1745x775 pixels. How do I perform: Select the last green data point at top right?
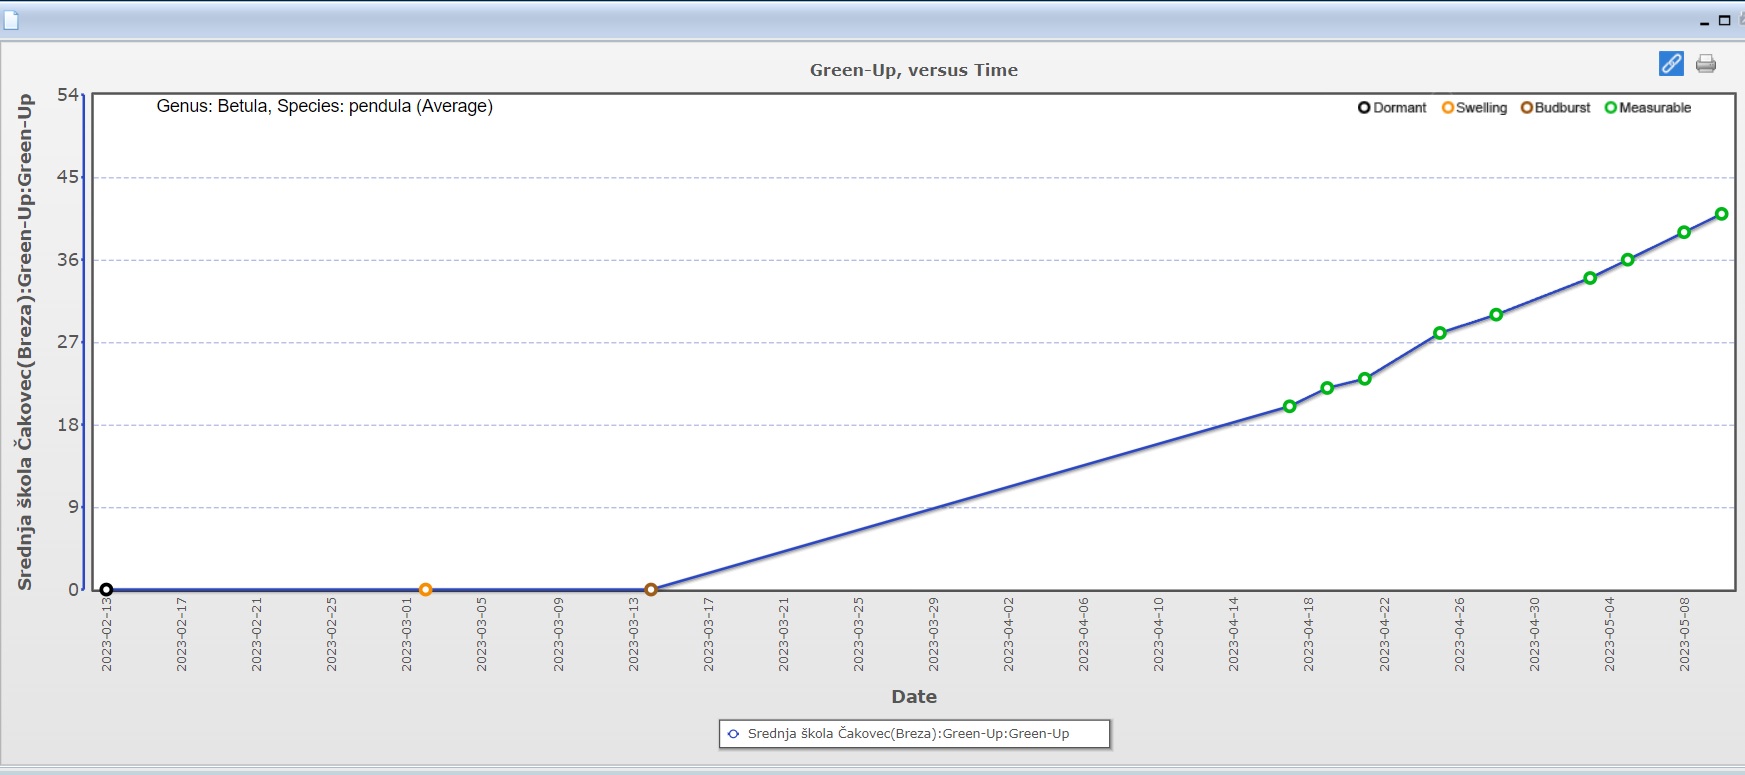coord(1721,214)
